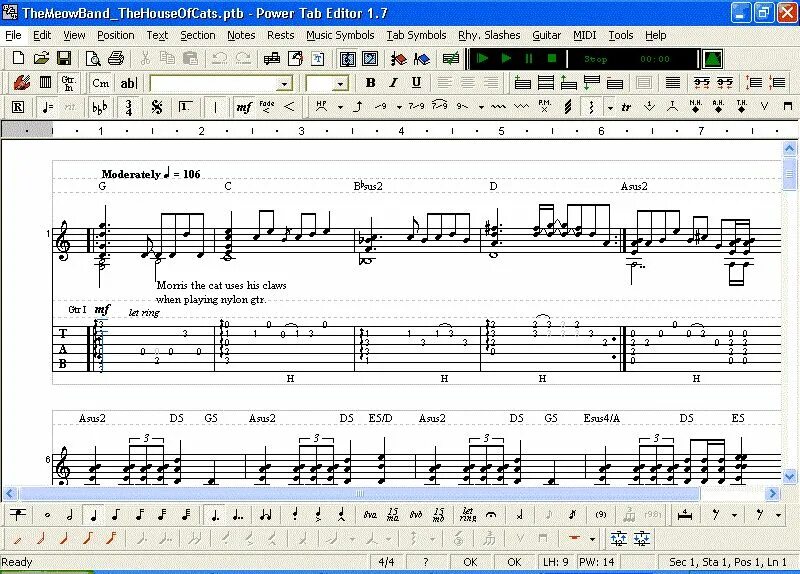Click the PW: 14 status bar field

coord(597,562)
